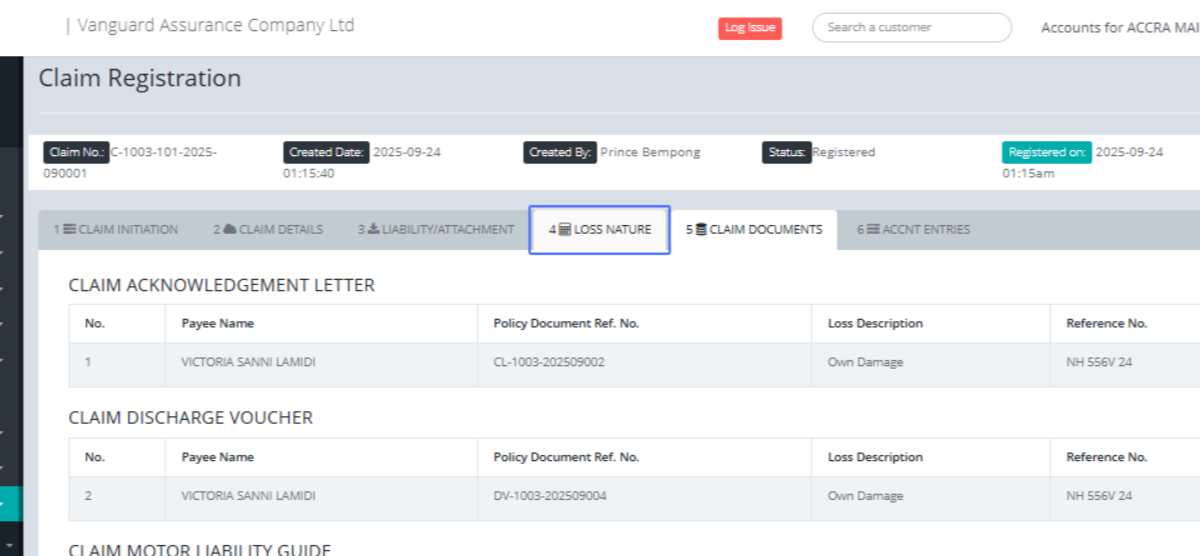The image size is (1200, 556).
Task: Expand the topmost sidebar arrow beside the tabs
Action: [x=3, y=216]
